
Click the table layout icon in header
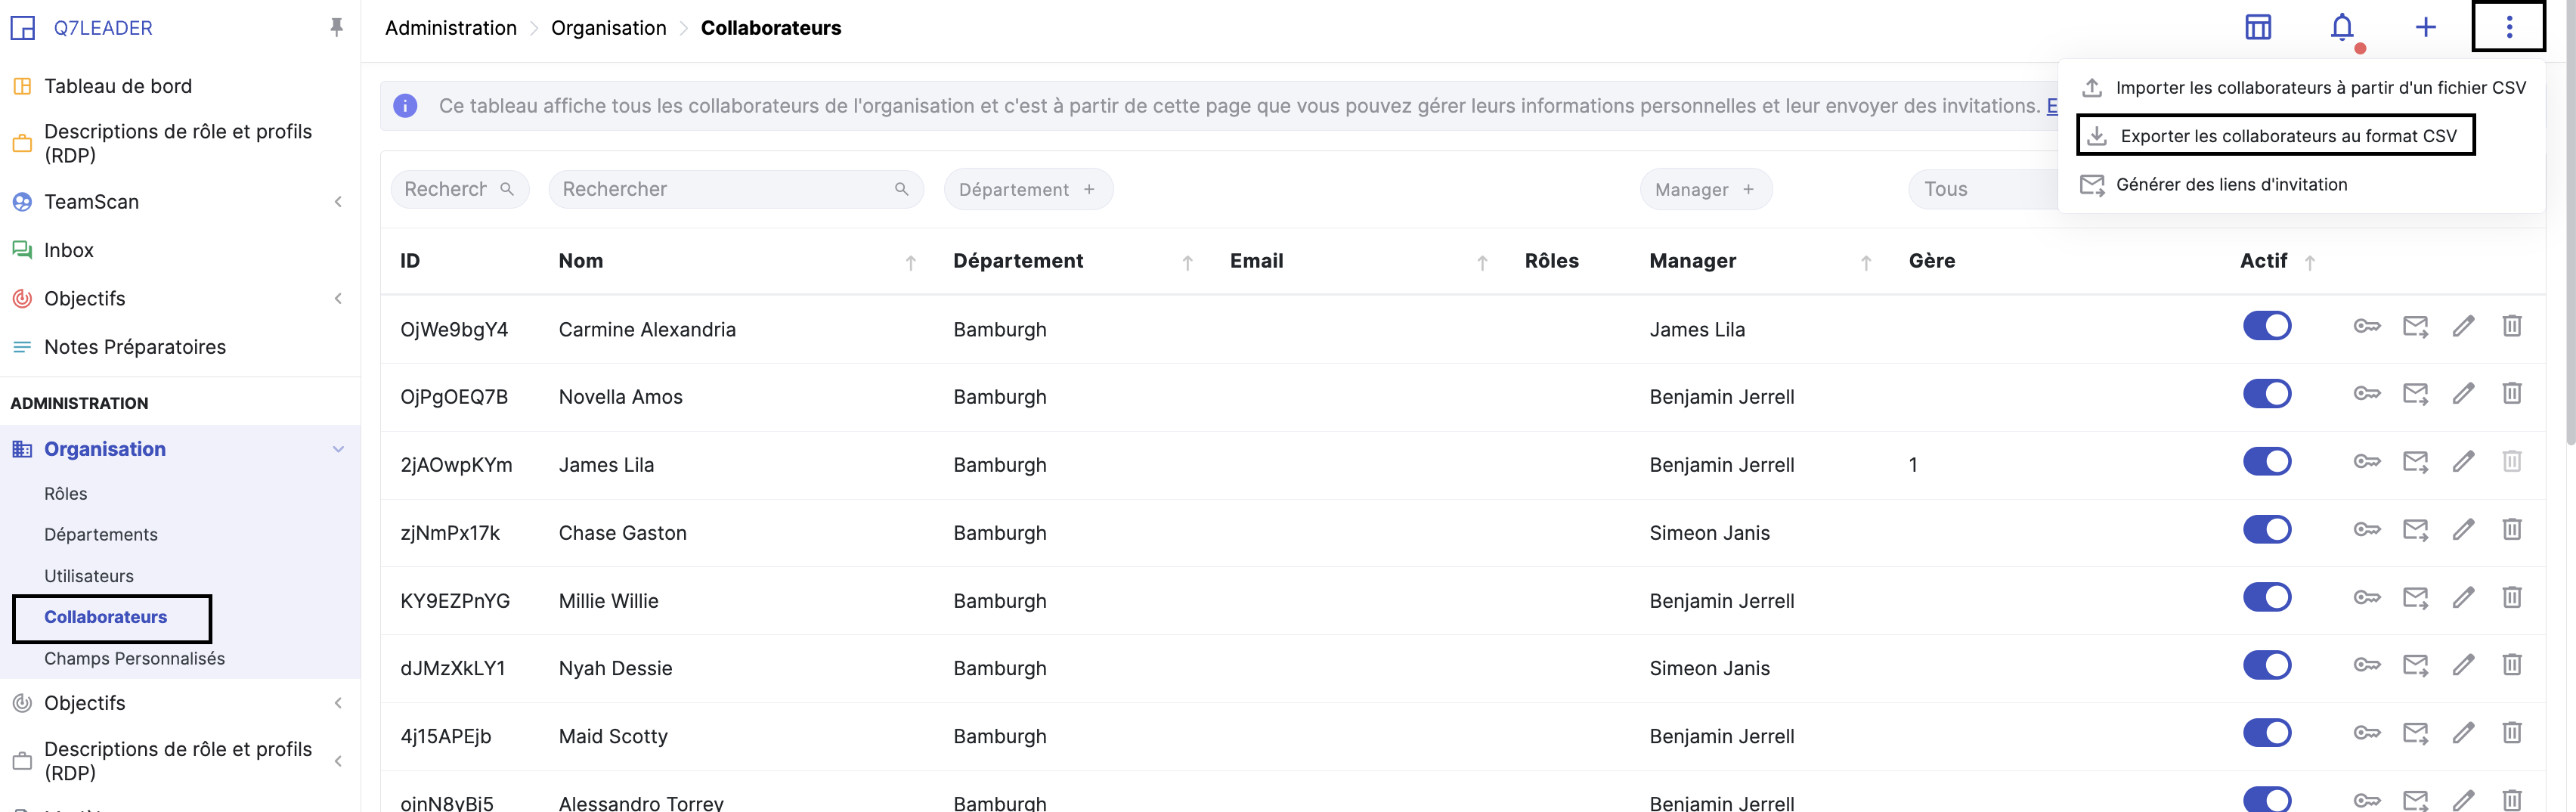pyautogui.click(x=2258, y=28)
